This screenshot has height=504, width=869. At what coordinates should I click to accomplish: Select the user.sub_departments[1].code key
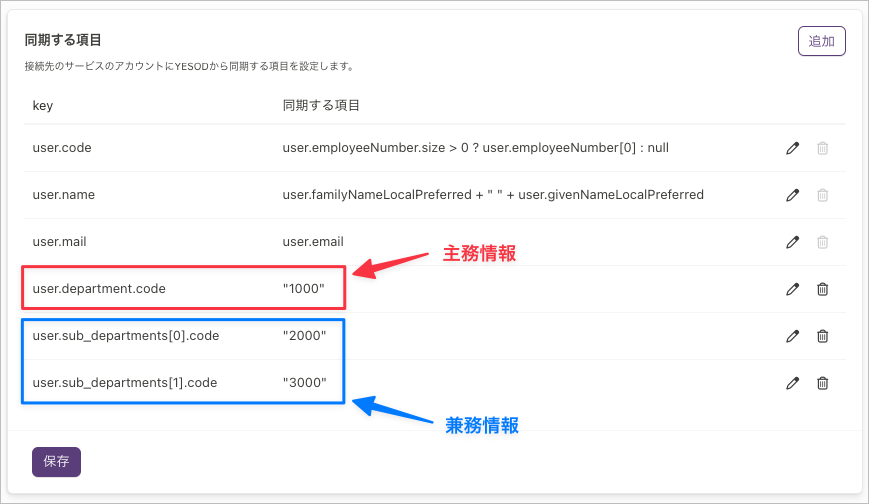pos(125,383)
